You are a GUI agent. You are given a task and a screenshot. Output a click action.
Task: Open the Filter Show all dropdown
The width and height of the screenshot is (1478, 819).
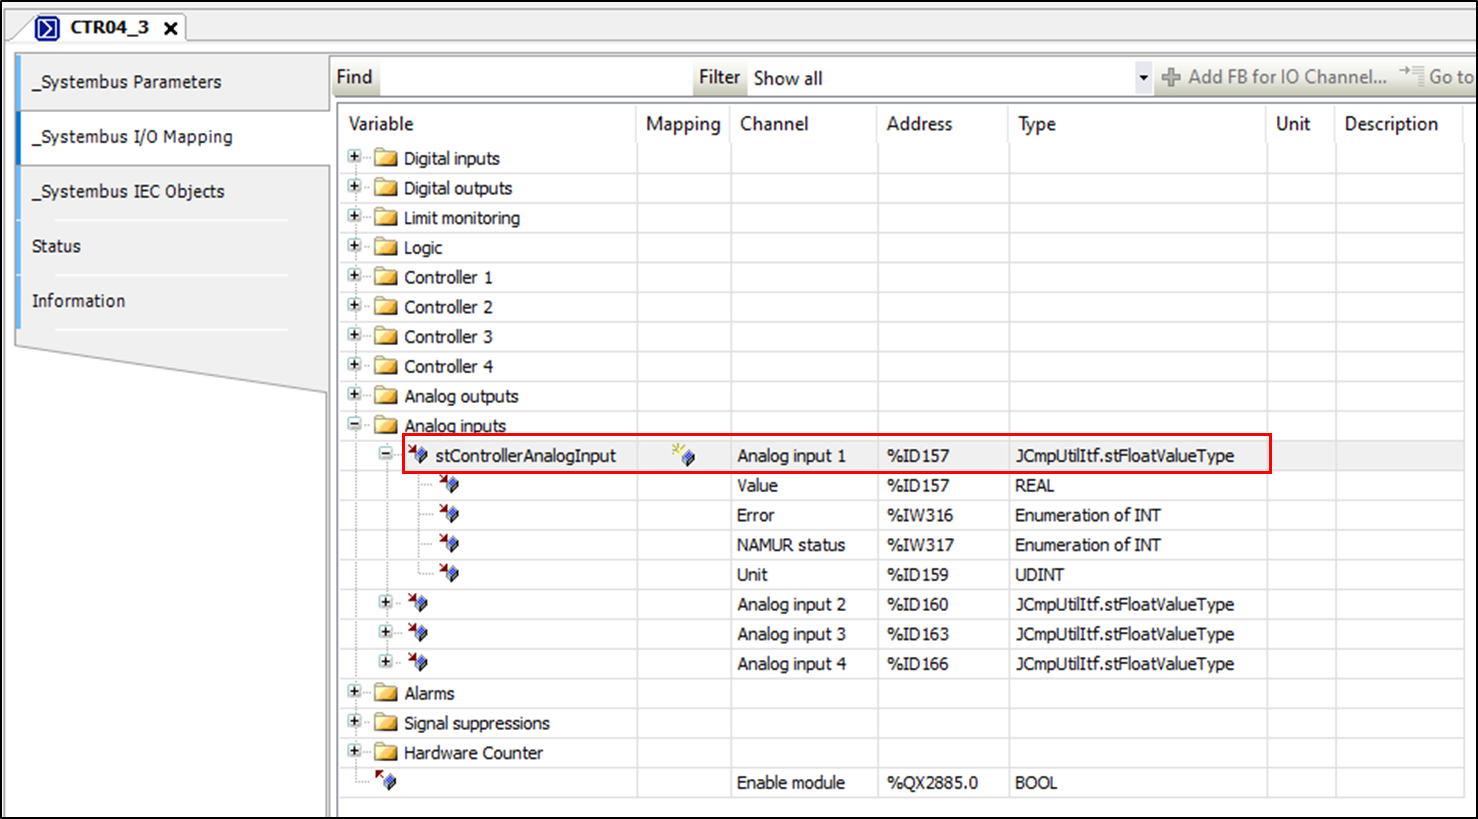click(x=1143, y=78)
